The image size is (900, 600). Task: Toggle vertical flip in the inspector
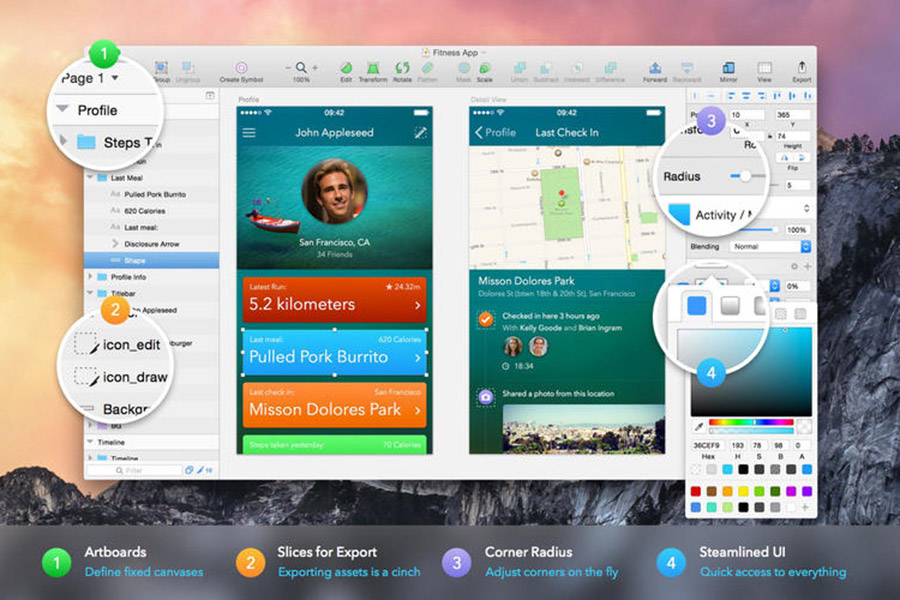(x=802, y=157)
